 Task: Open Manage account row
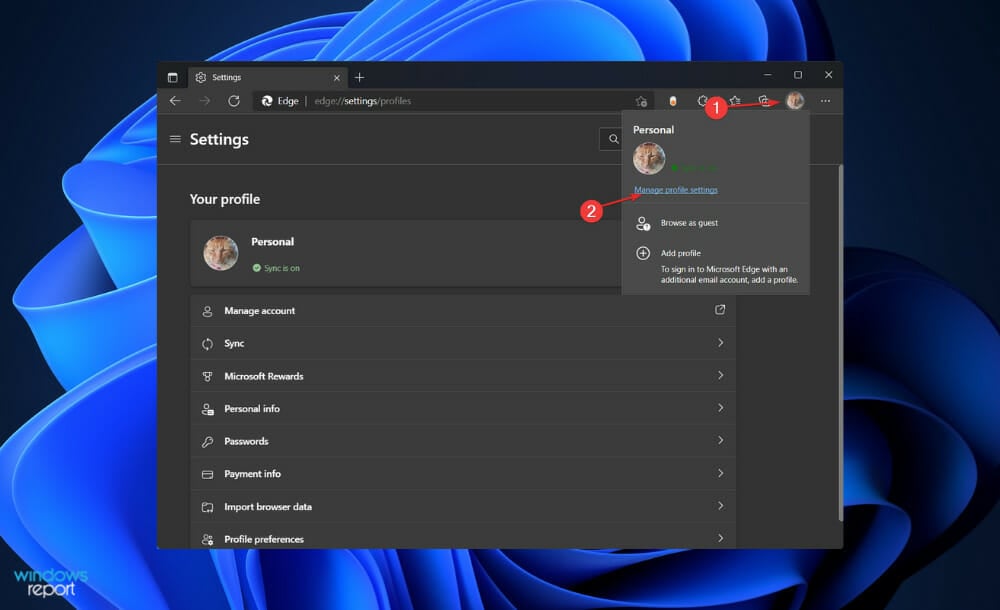(x=463, y=311)
